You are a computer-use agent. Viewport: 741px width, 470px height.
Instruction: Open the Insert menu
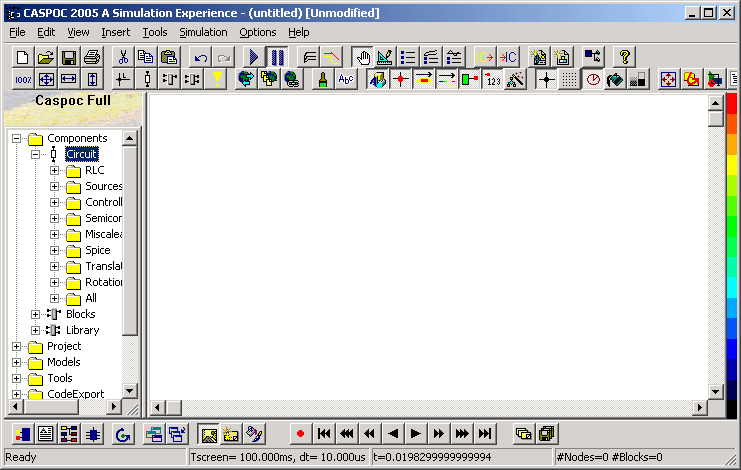pos(115,32)
